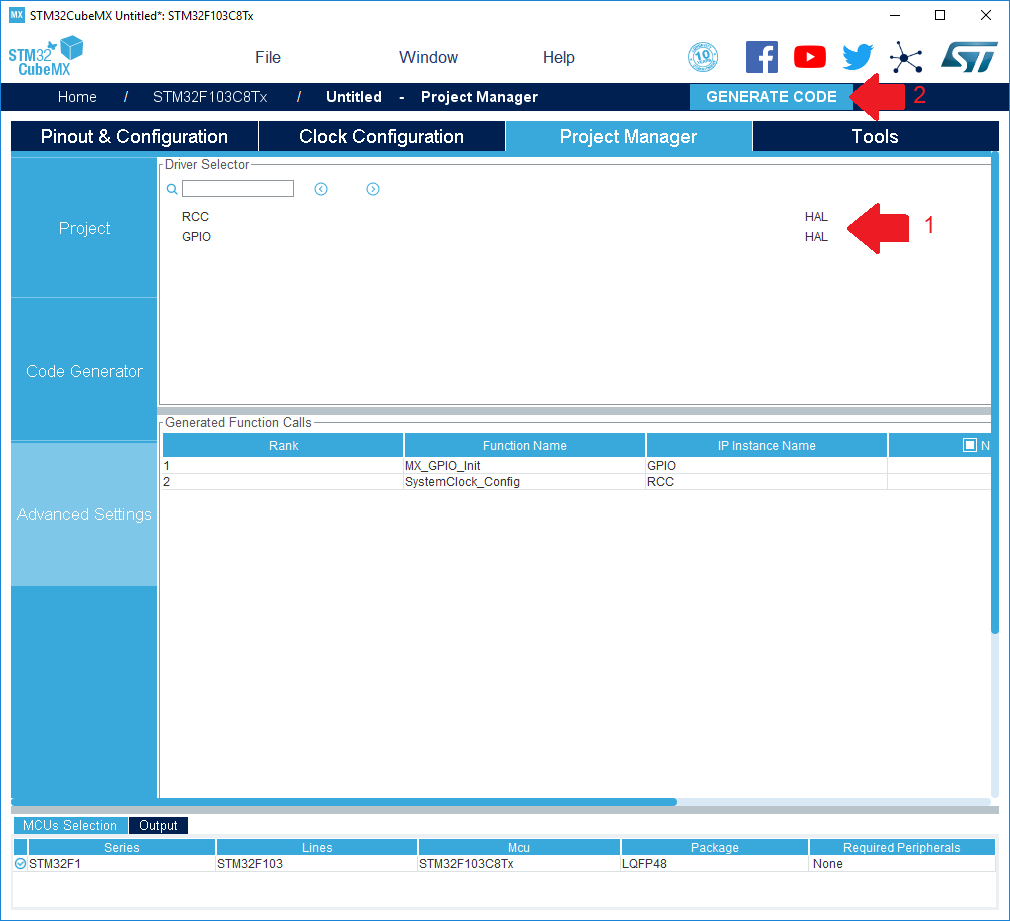The image size is (1010, 921).
Task: Switch to Pinout & Configuration tab
Action: click(135, 137)
